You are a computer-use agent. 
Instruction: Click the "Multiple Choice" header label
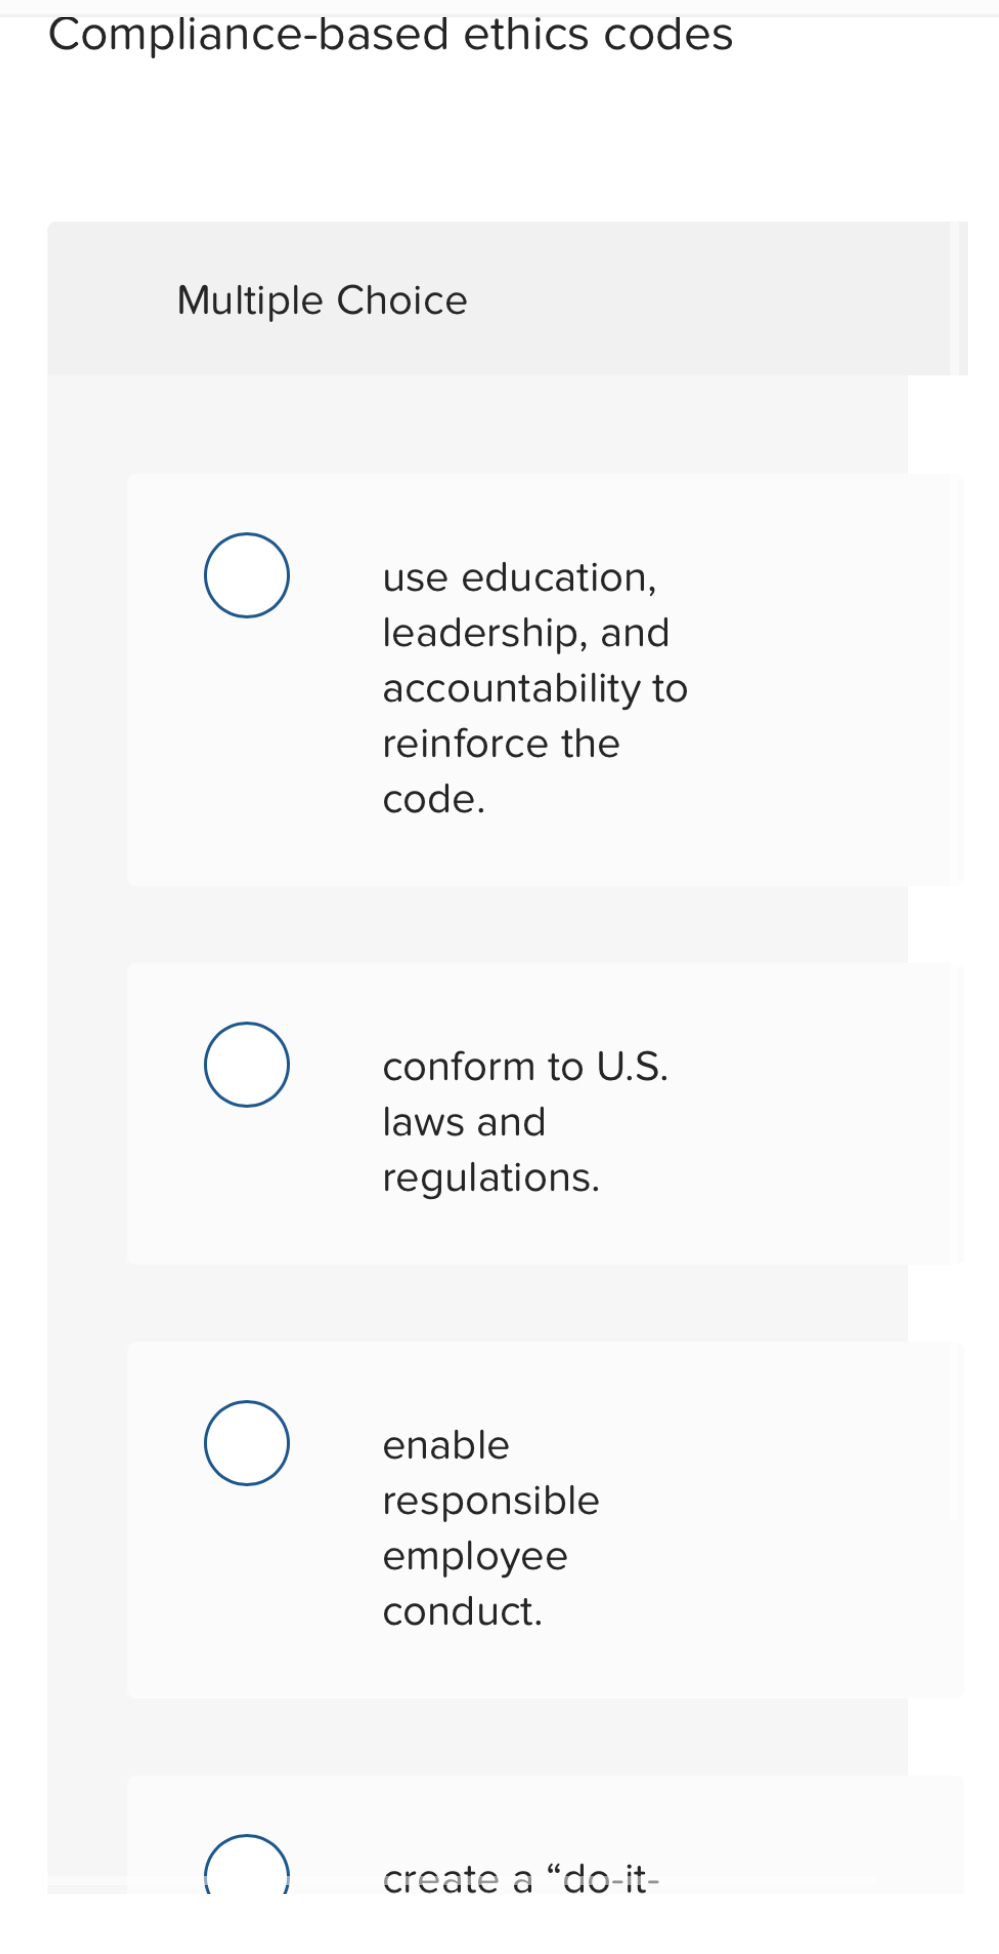click(x=322, y=299)
